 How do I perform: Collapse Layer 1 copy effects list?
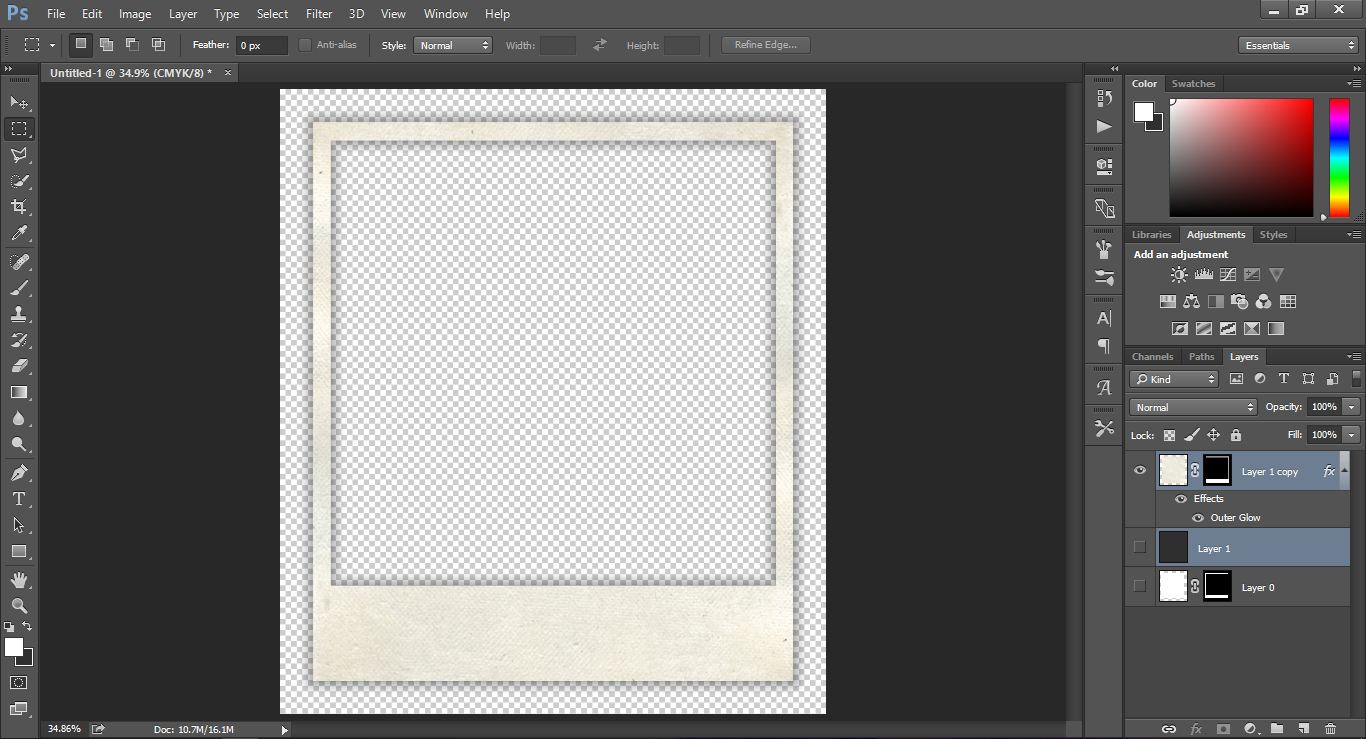click(1344, 471)
